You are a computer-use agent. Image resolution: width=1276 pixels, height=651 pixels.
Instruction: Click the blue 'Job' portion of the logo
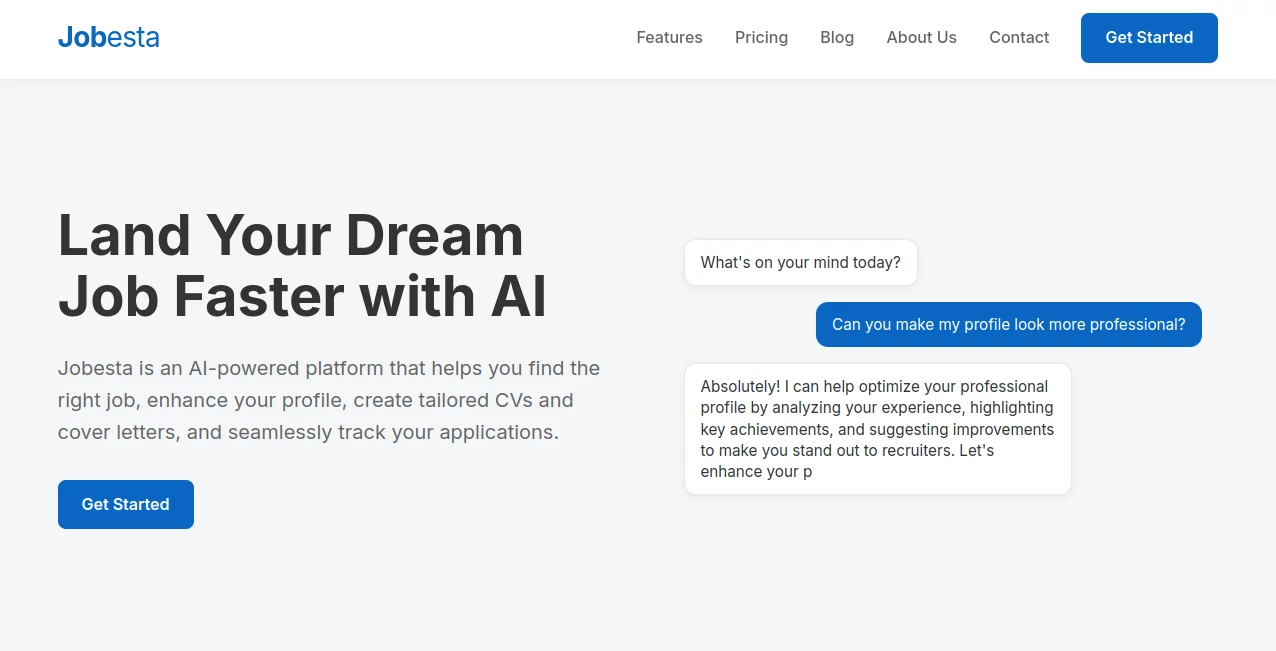[80, 37]
